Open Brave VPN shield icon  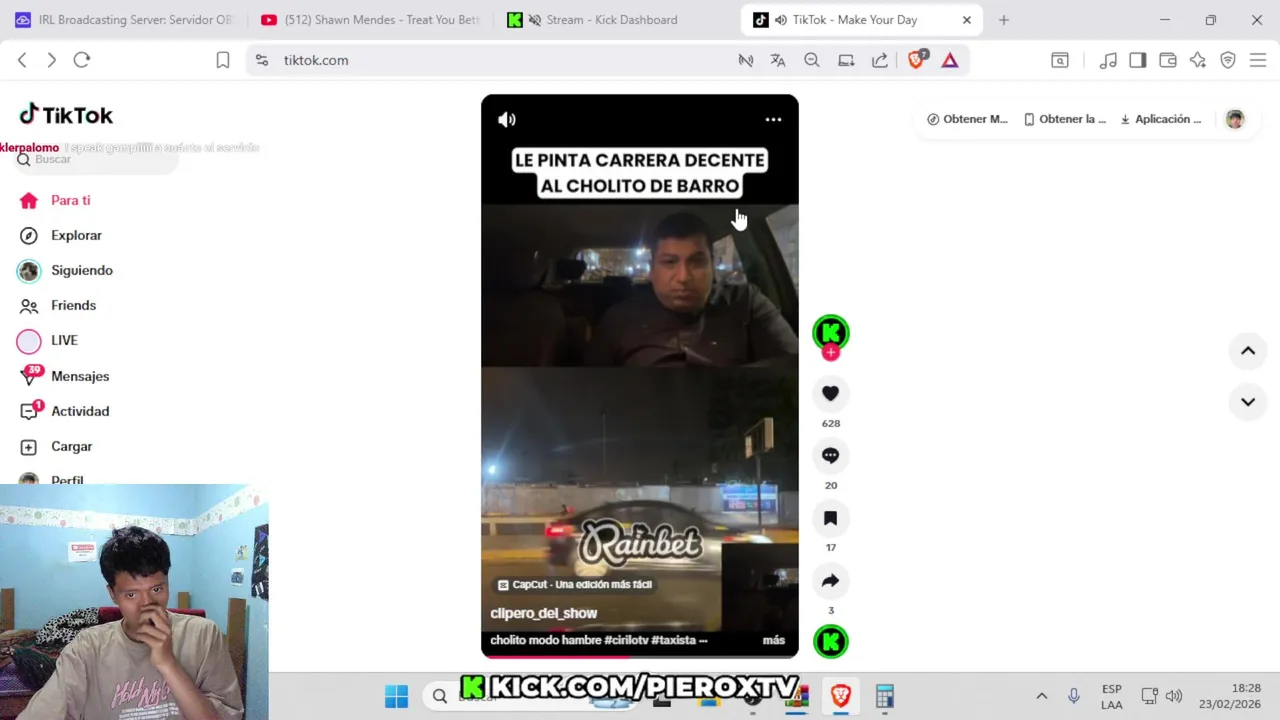tap(1228, 60)
